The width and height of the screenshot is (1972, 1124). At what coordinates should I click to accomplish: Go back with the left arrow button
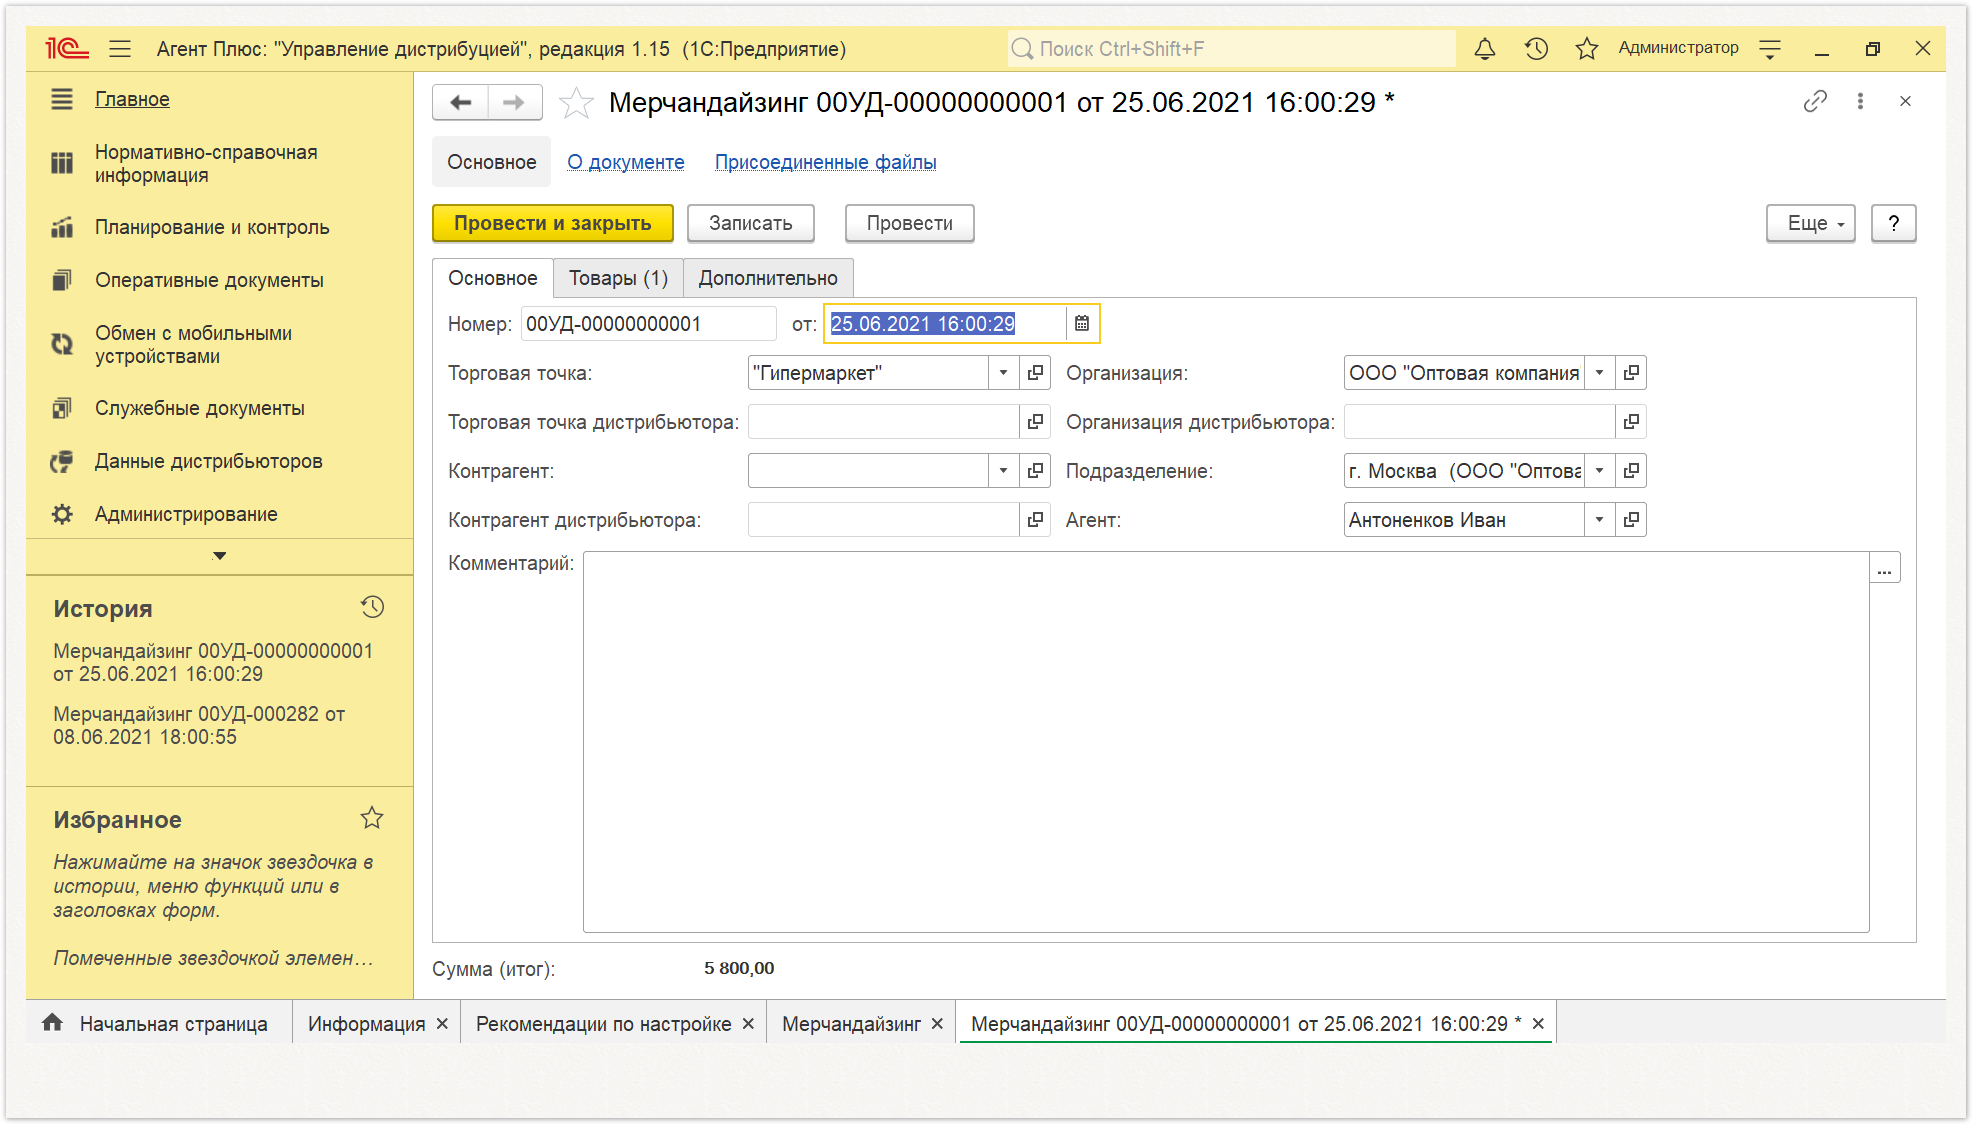click(461, 102)
